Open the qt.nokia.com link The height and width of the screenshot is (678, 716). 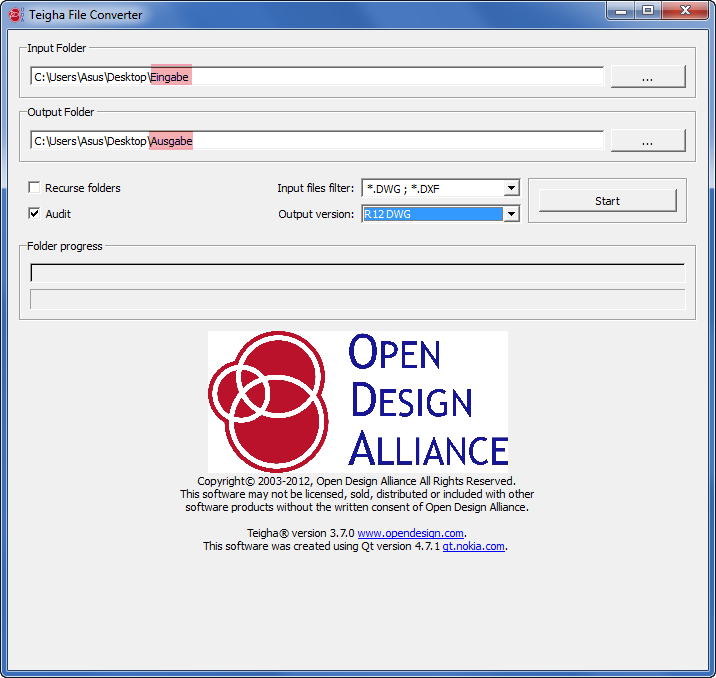click(474, 546)
